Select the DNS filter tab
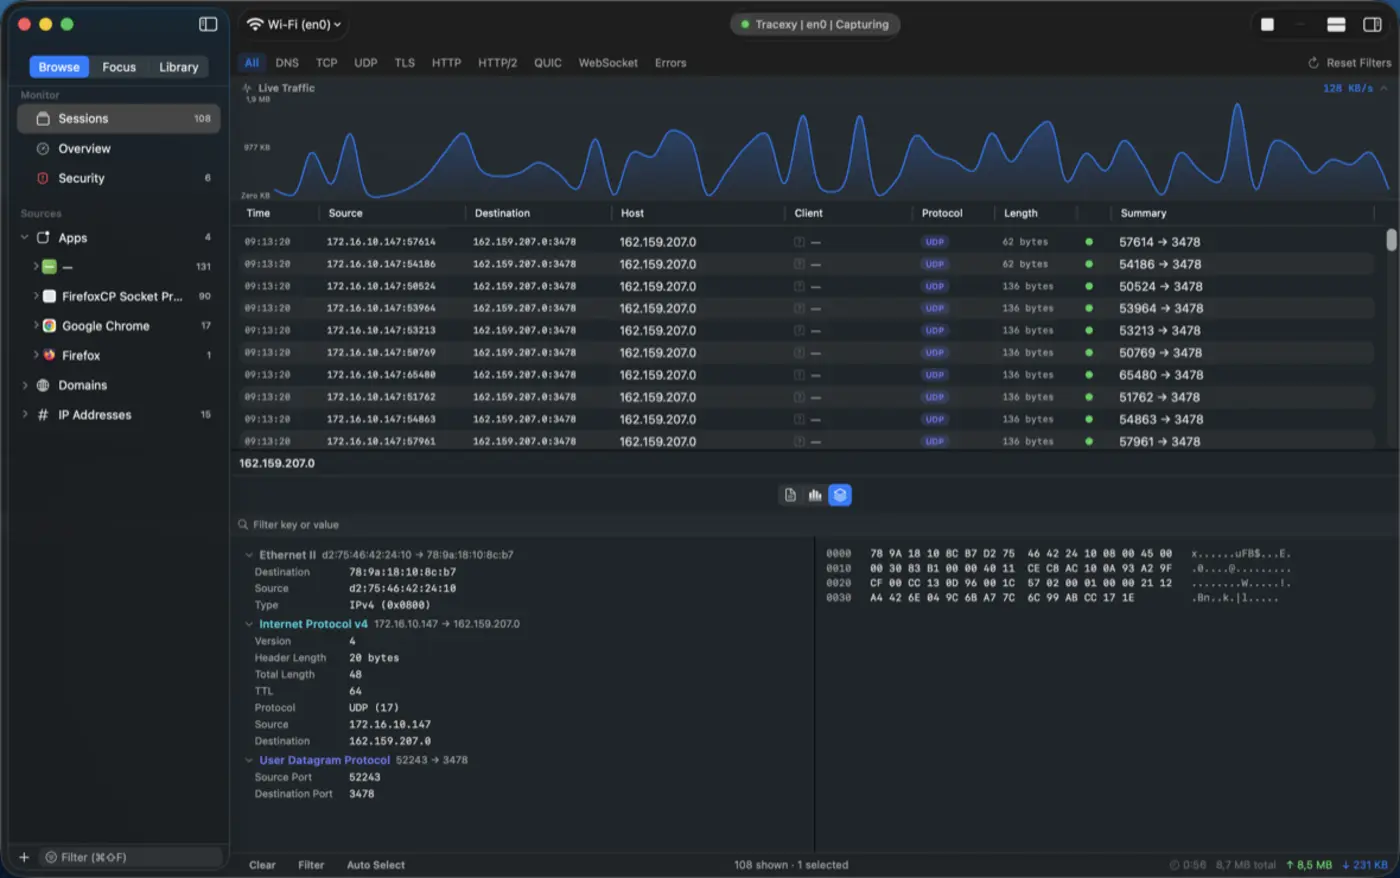This screenshot has width=1400, height=878. point(287,63)
